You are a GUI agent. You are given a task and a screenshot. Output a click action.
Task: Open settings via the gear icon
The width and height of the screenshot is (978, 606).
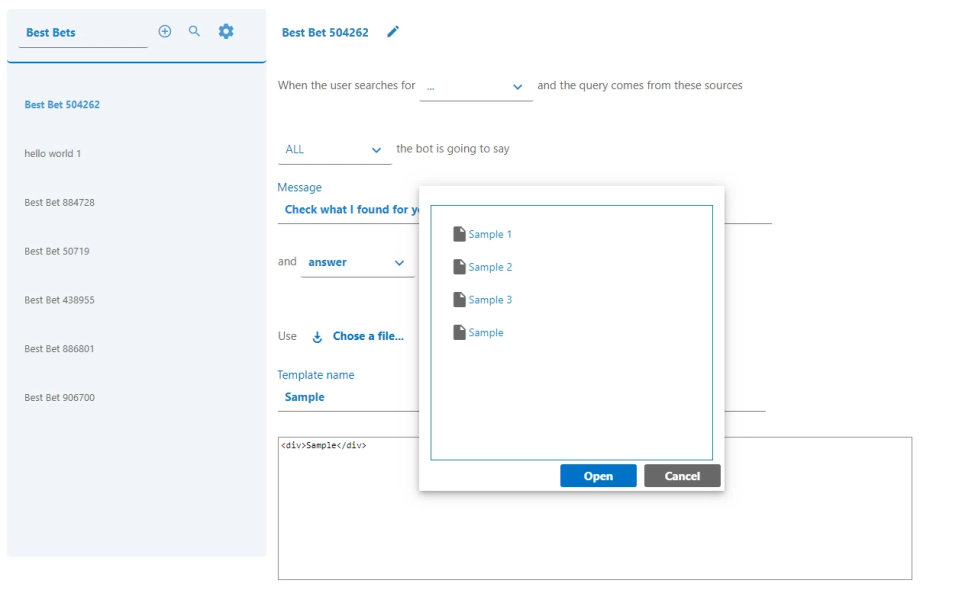pyautogui.click(x=226, y=32)
